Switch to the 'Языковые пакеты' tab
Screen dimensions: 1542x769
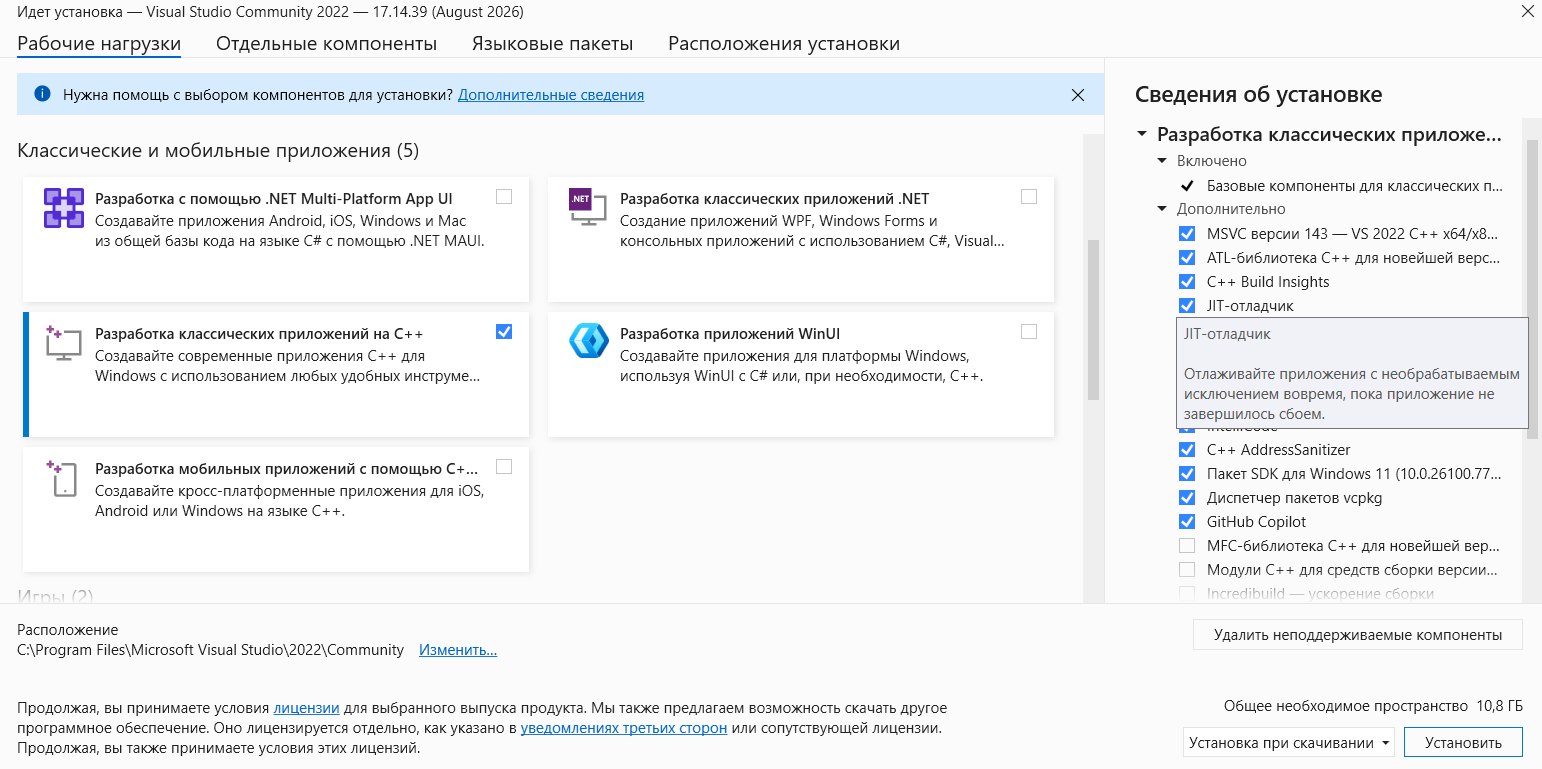pos(553,44)
